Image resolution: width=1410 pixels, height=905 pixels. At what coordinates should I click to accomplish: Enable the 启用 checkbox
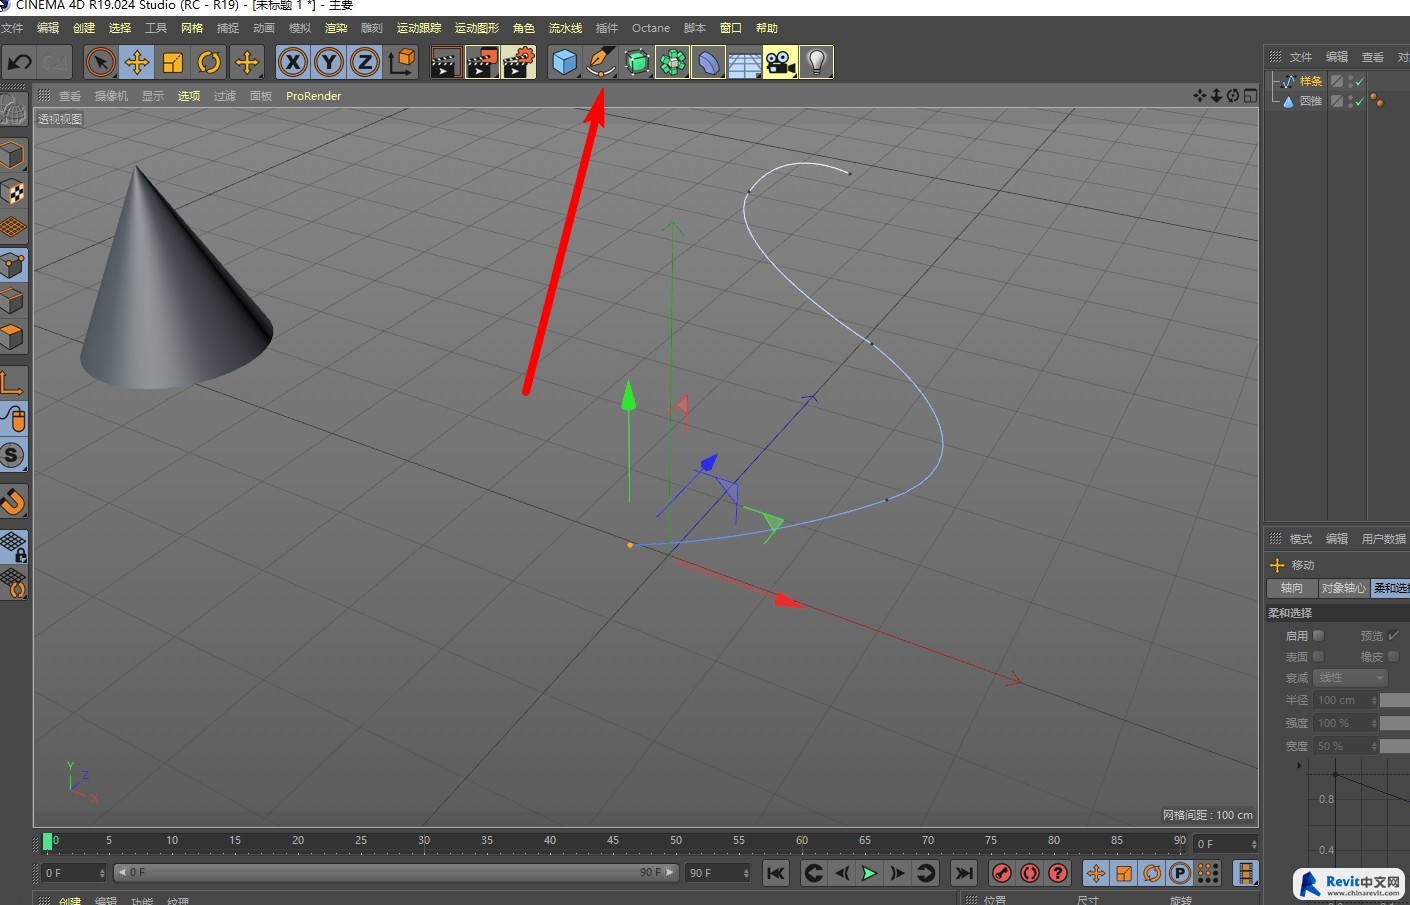[x=1318, y=635]
